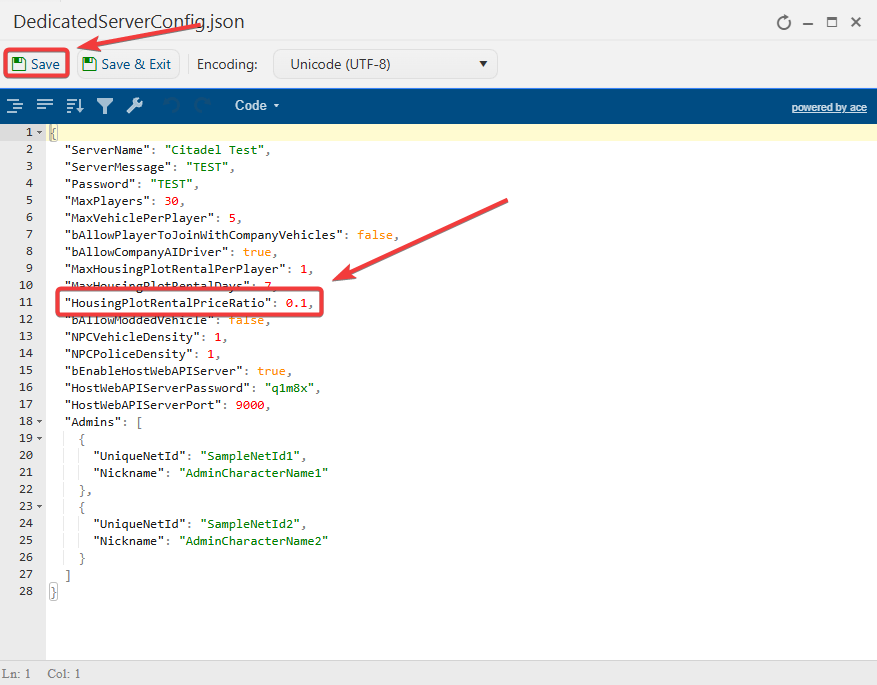Click the HousingPlotRentalPriceRatio value 0.1

click(x=296, y=303)
